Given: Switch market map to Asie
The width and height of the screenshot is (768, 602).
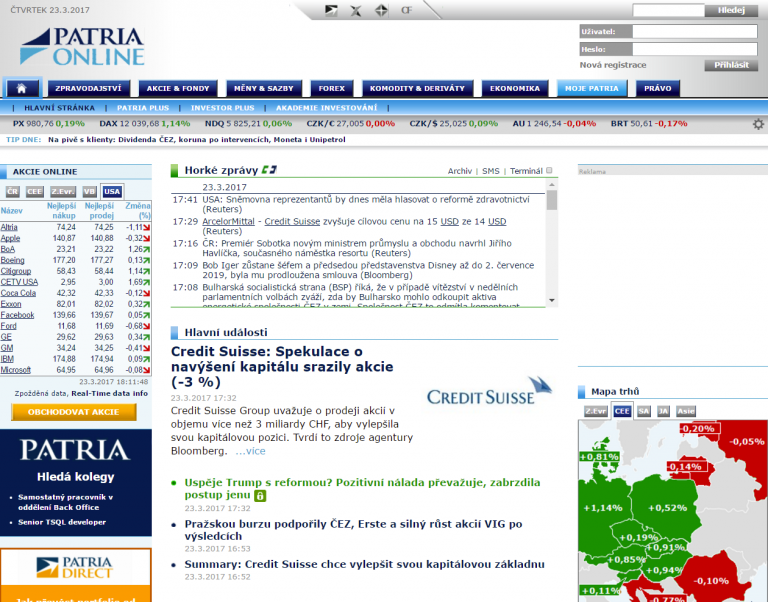Looking at the screenshot, I should pyautogui.click(x=686, y=411).
